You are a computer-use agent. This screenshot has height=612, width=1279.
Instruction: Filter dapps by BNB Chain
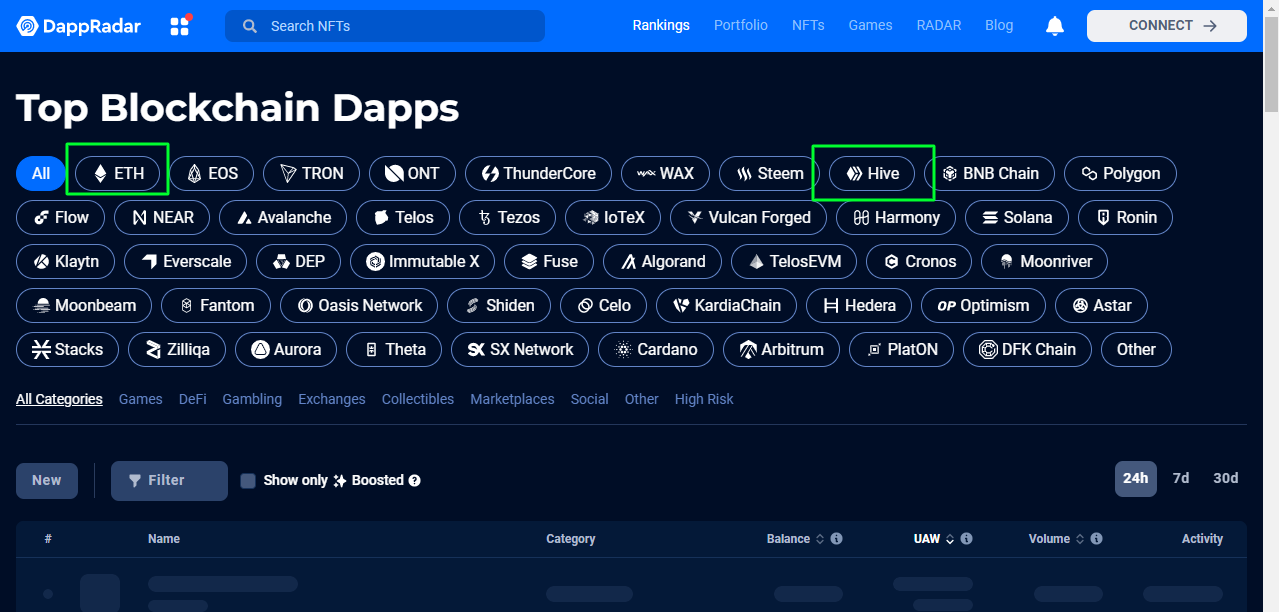990,173
